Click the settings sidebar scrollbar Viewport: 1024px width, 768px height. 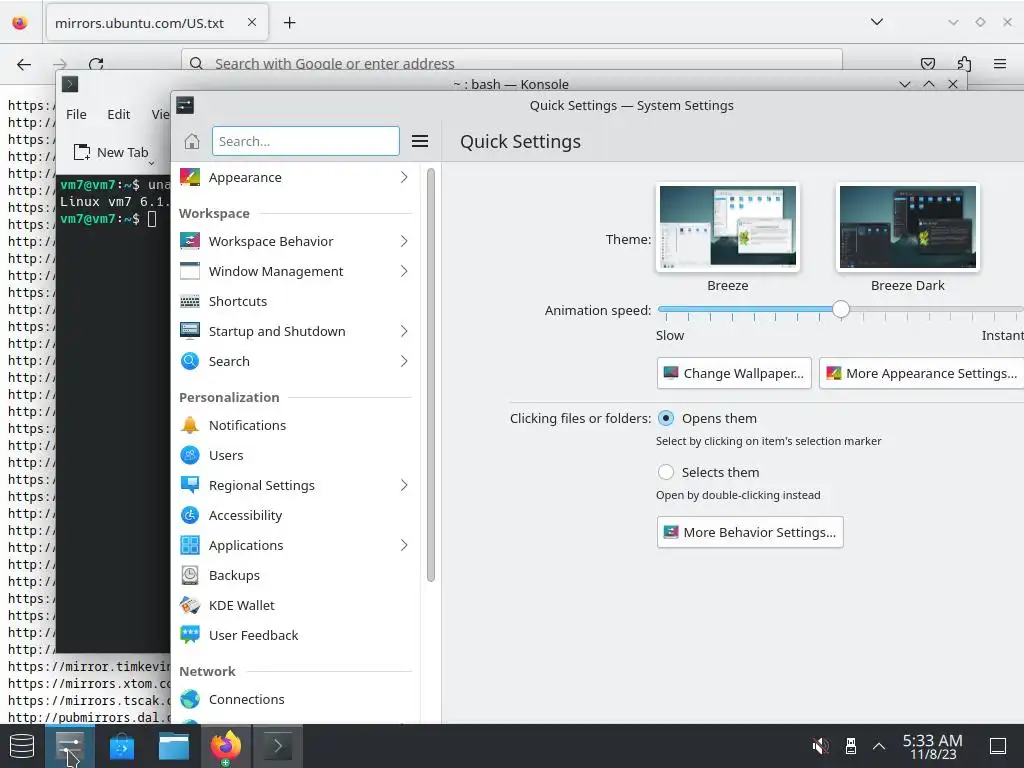tap(430, 375)
